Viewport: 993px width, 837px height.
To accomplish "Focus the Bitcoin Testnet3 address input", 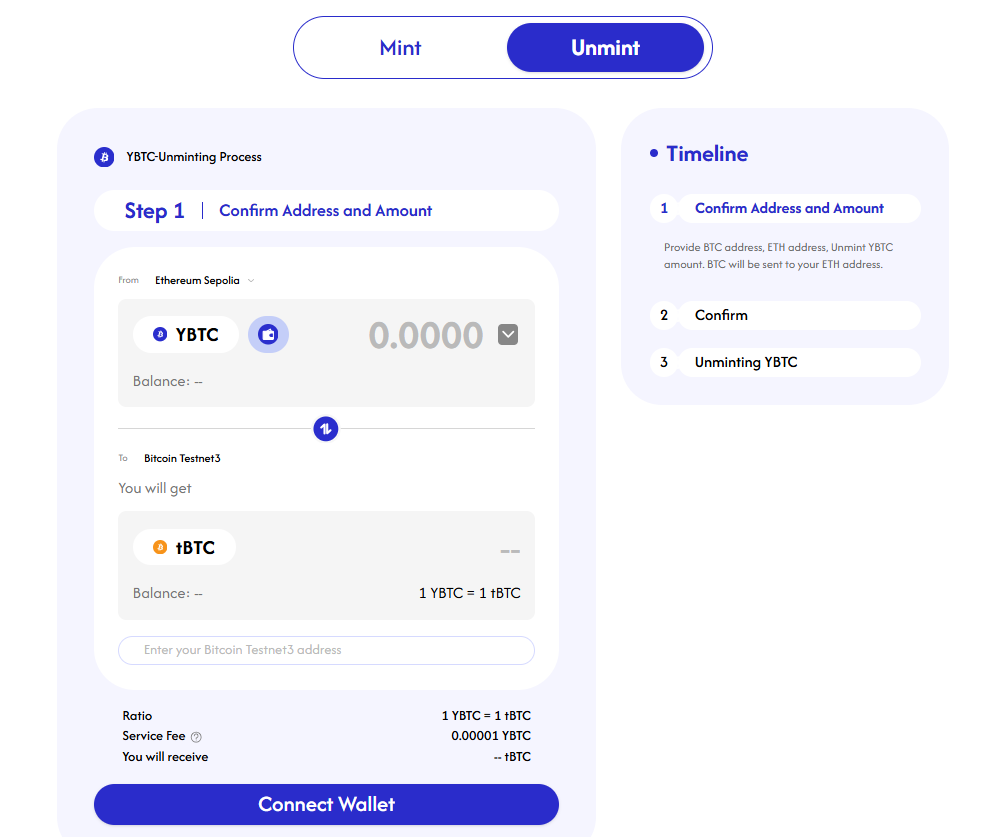I will coord(326,650).
